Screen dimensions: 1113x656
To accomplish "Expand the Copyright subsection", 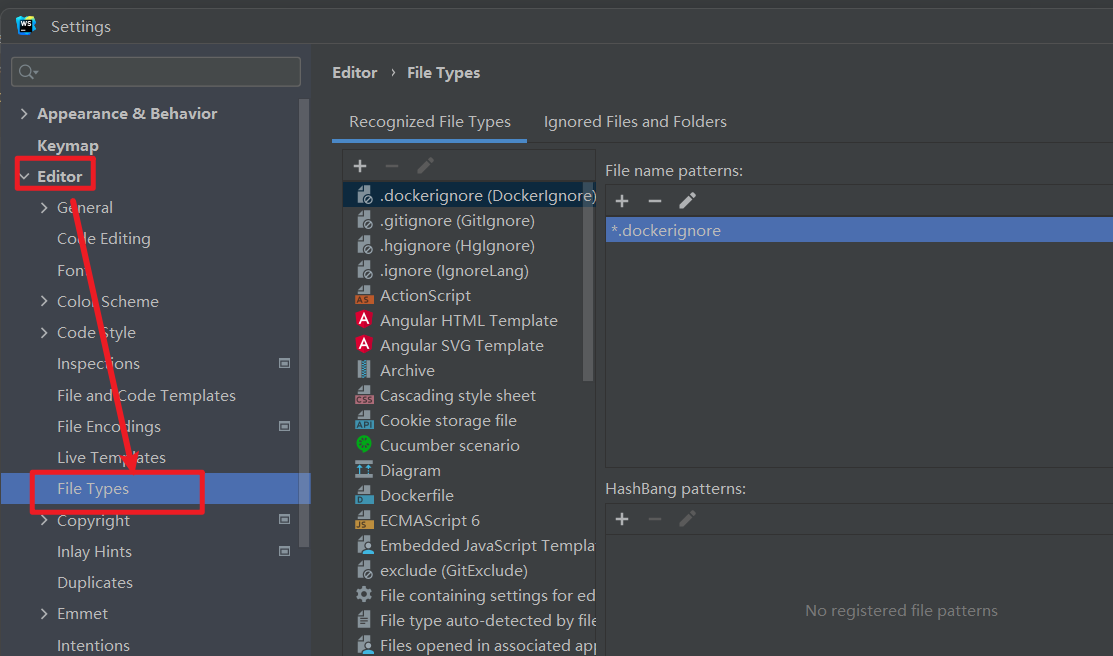I will [44, 520].
